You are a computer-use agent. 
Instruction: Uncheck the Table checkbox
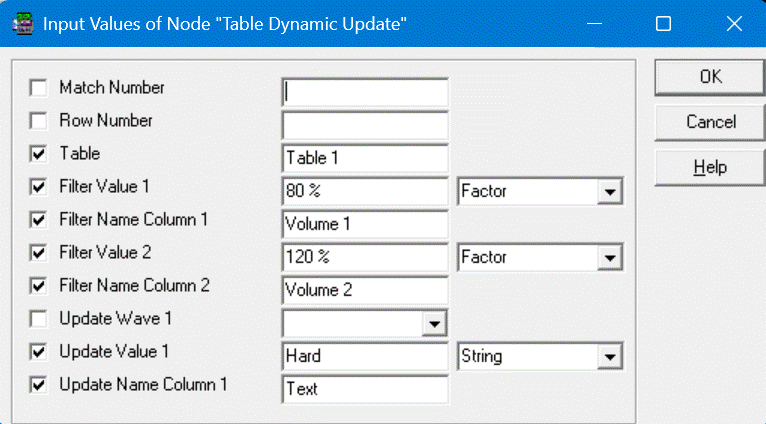39,154
